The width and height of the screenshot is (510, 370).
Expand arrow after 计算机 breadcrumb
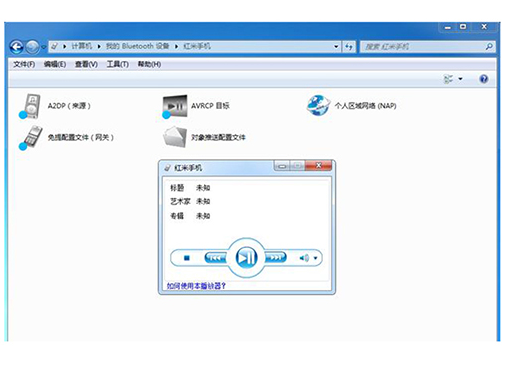pyautogui.click(x=99, y=47)
